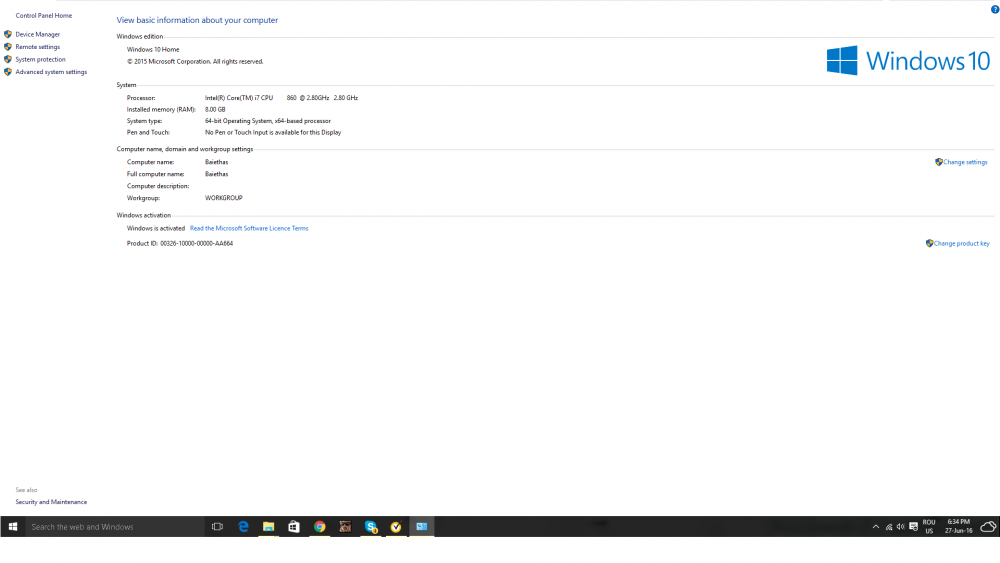Open the Norton checkmark taskbar icon
The height and width of the screenshot is (563, 1000).
point(396,527)
